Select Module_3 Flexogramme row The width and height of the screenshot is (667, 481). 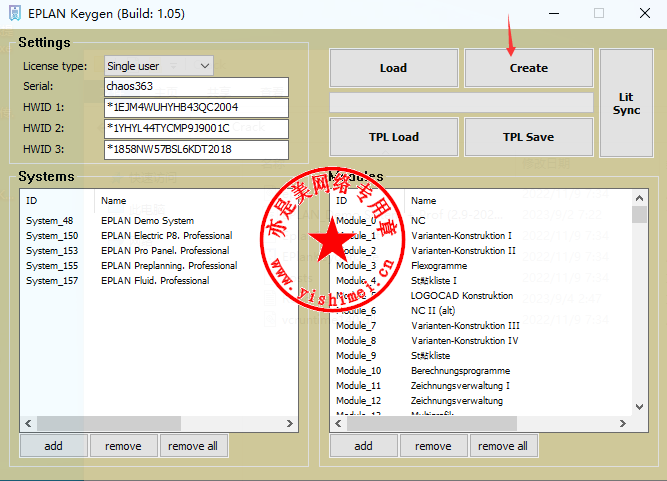coord(481,266)
